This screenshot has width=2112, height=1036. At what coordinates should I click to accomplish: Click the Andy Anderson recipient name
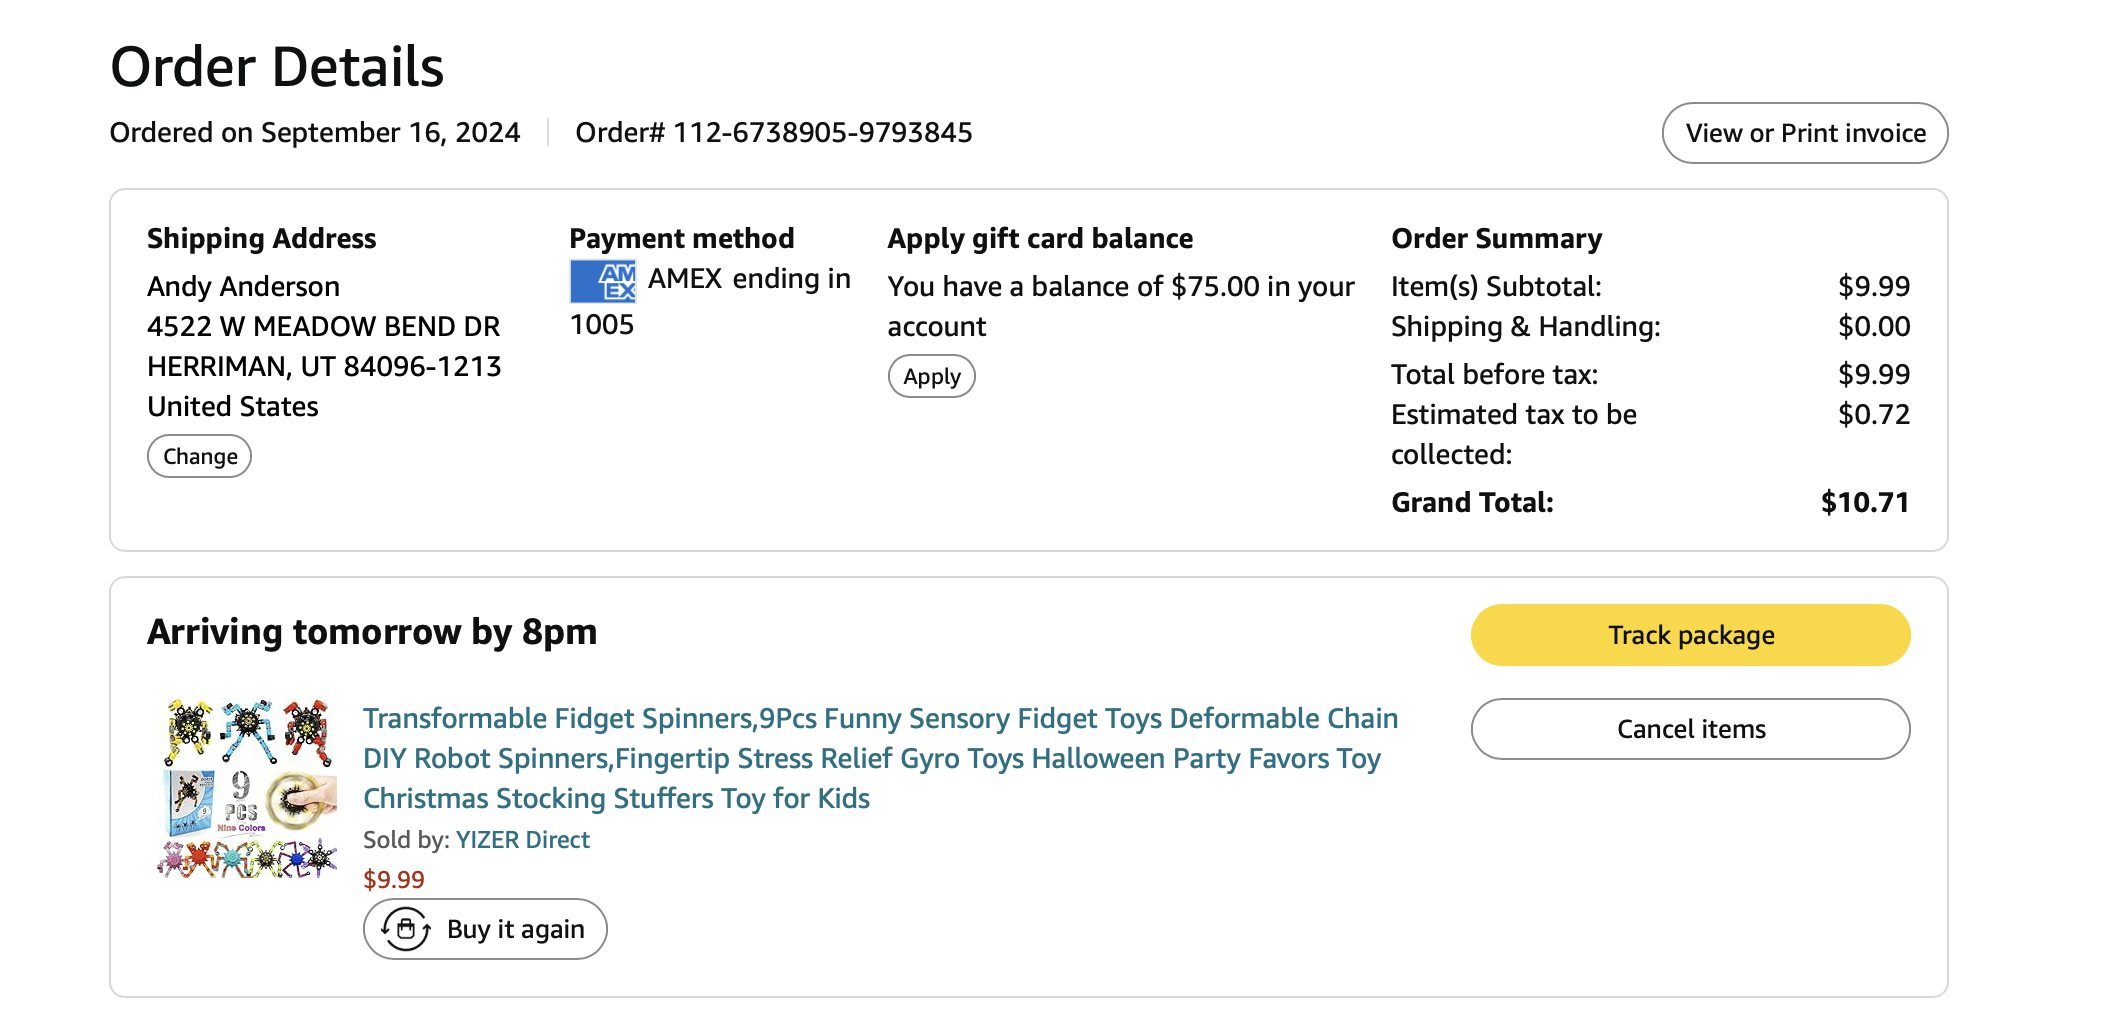point(243,287)
